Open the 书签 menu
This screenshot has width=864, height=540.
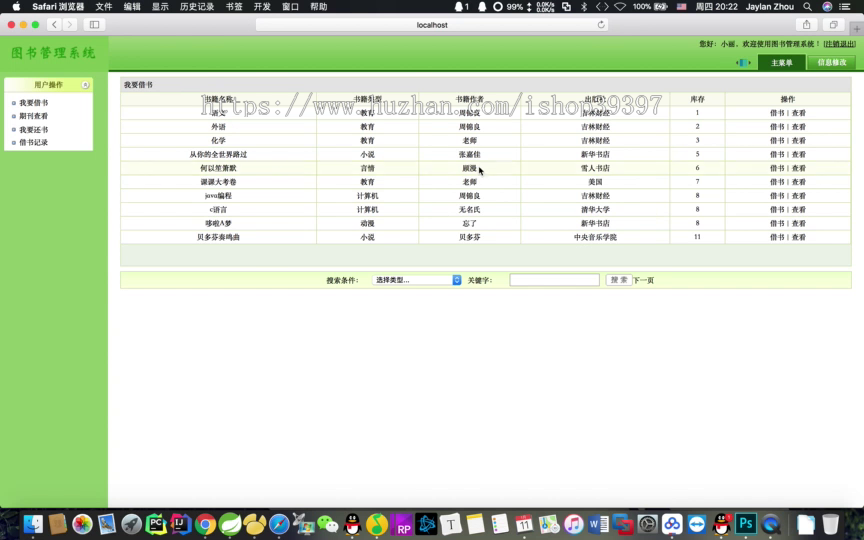234,7
